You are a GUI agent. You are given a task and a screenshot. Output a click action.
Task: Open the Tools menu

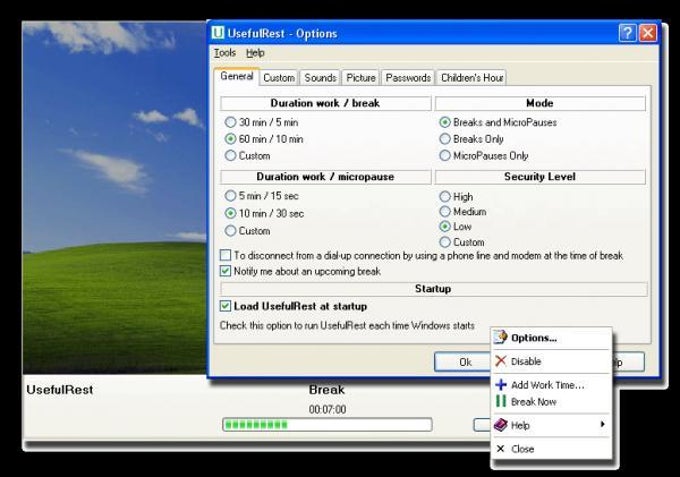225,53
